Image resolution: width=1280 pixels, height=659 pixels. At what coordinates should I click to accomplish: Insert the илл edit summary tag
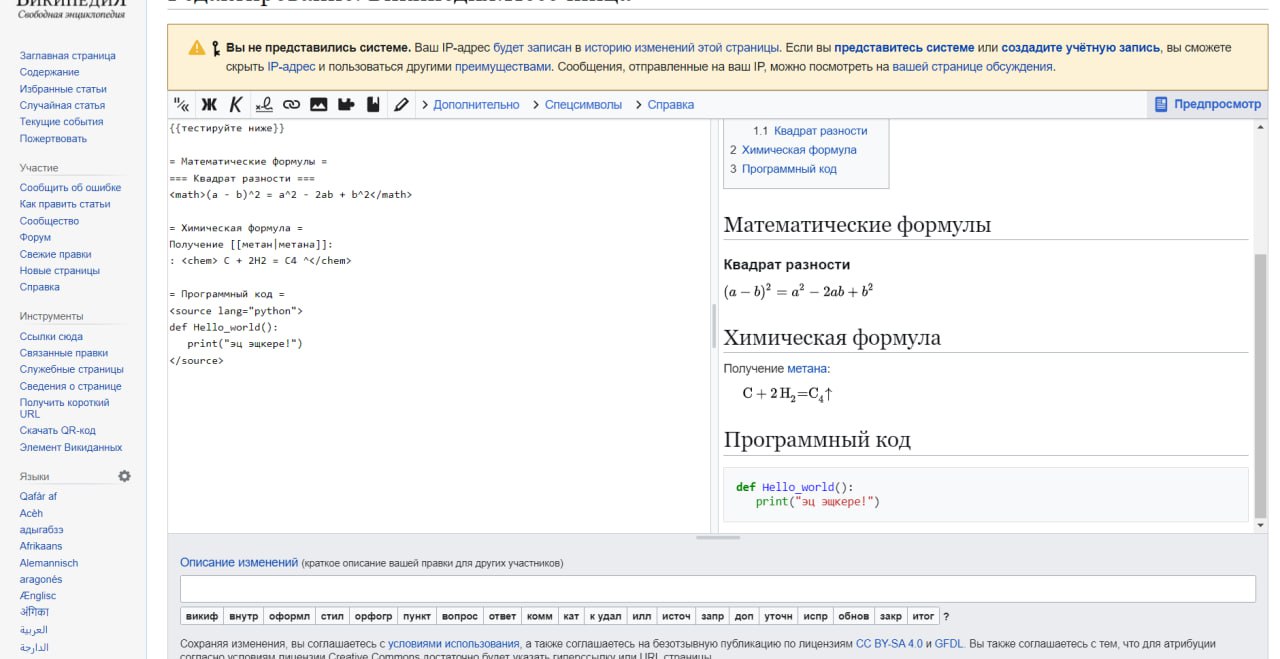[642, 616]
